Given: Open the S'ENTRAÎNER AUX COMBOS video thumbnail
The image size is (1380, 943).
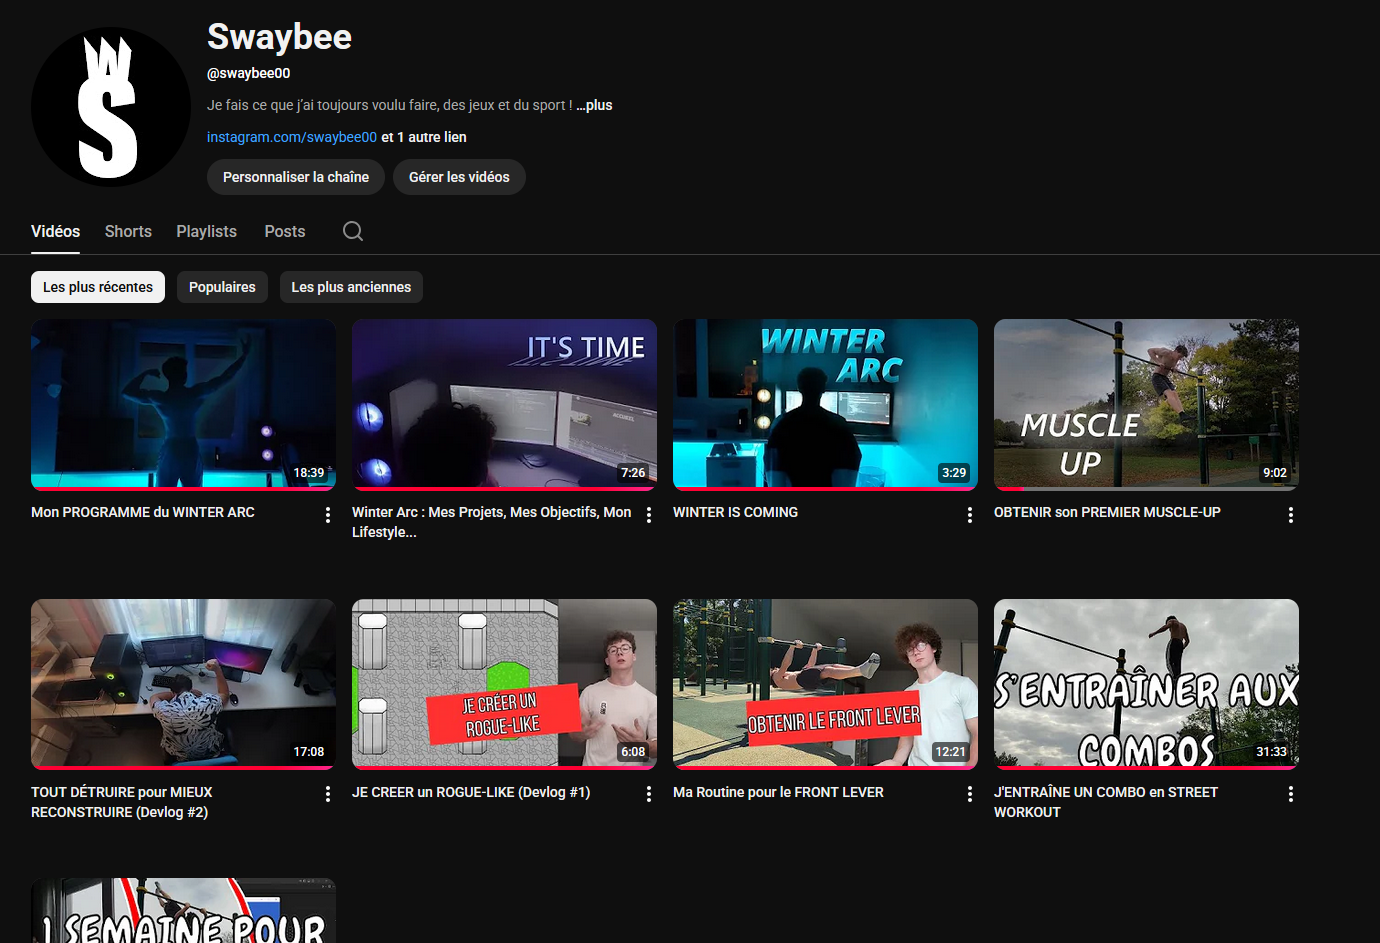Looking at the screenshot, I should tap(1146, 683).
